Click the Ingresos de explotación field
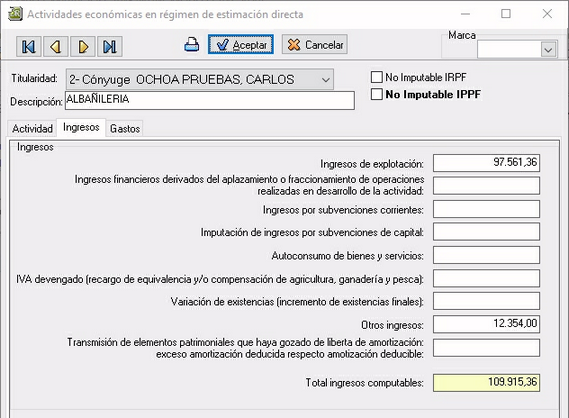This screenshot has height=418, width=569. (486, 163)
